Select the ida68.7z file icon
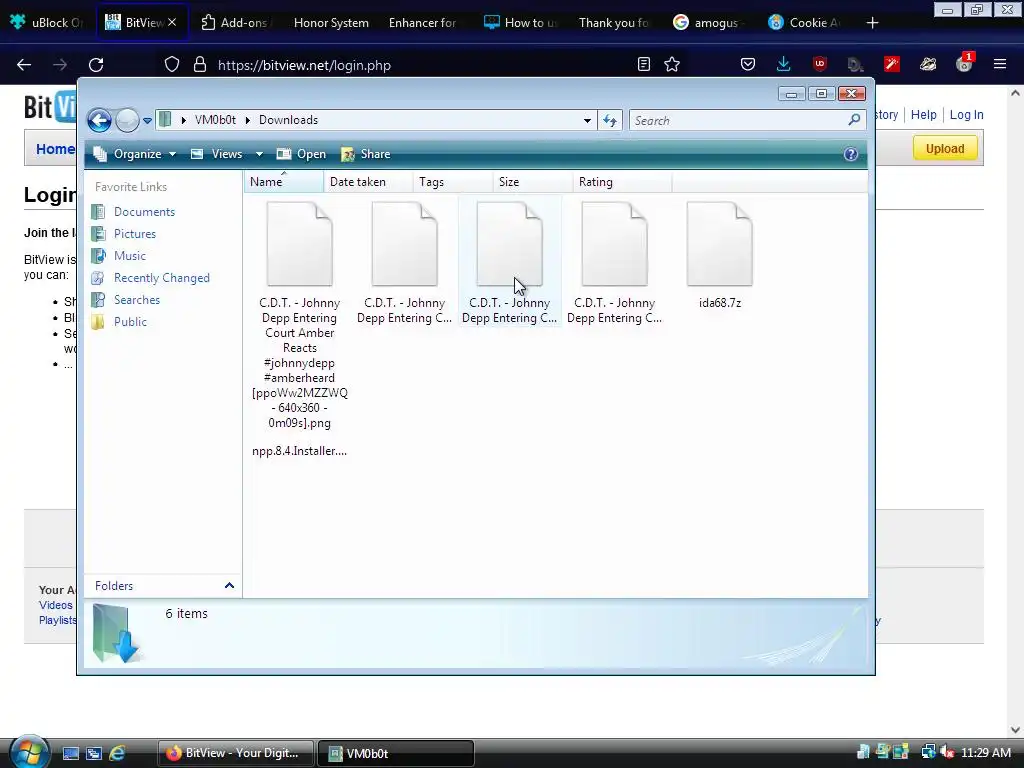The image size is (1024, 768). 720,244
